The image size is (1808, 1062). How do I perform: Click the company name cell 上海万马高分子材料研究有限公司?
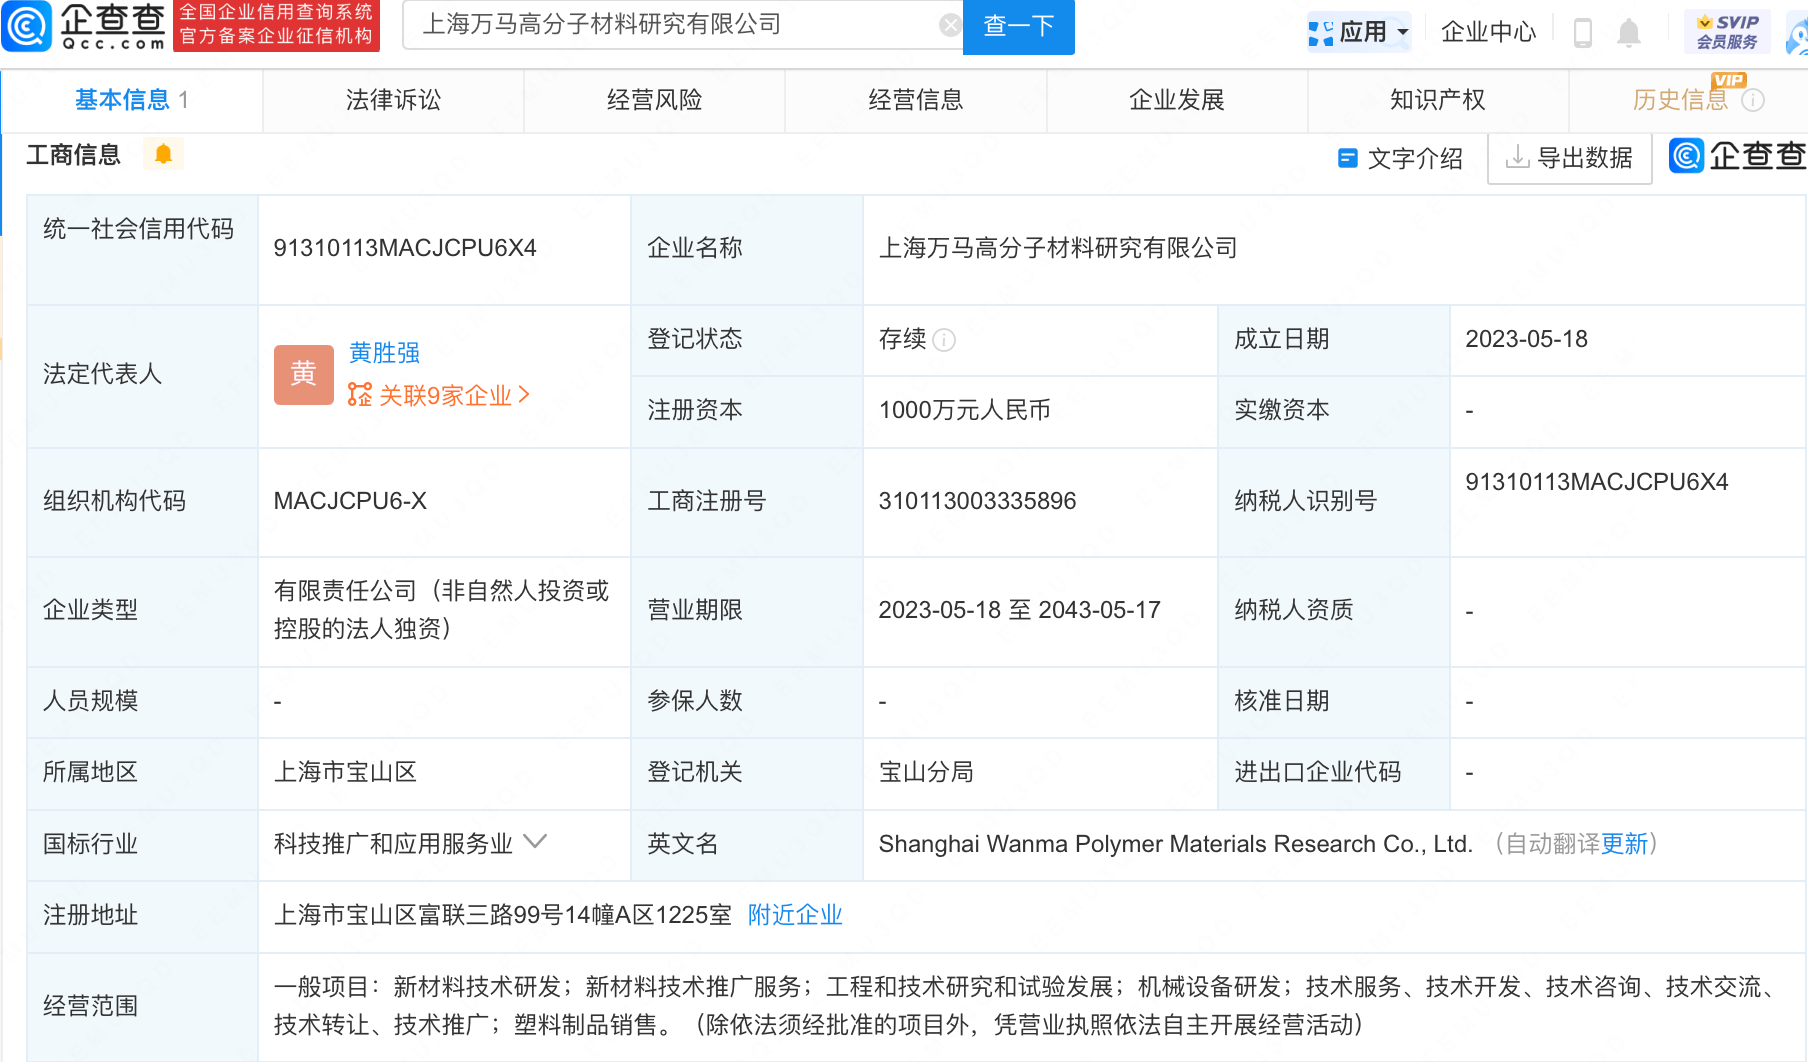[1058, 248]
